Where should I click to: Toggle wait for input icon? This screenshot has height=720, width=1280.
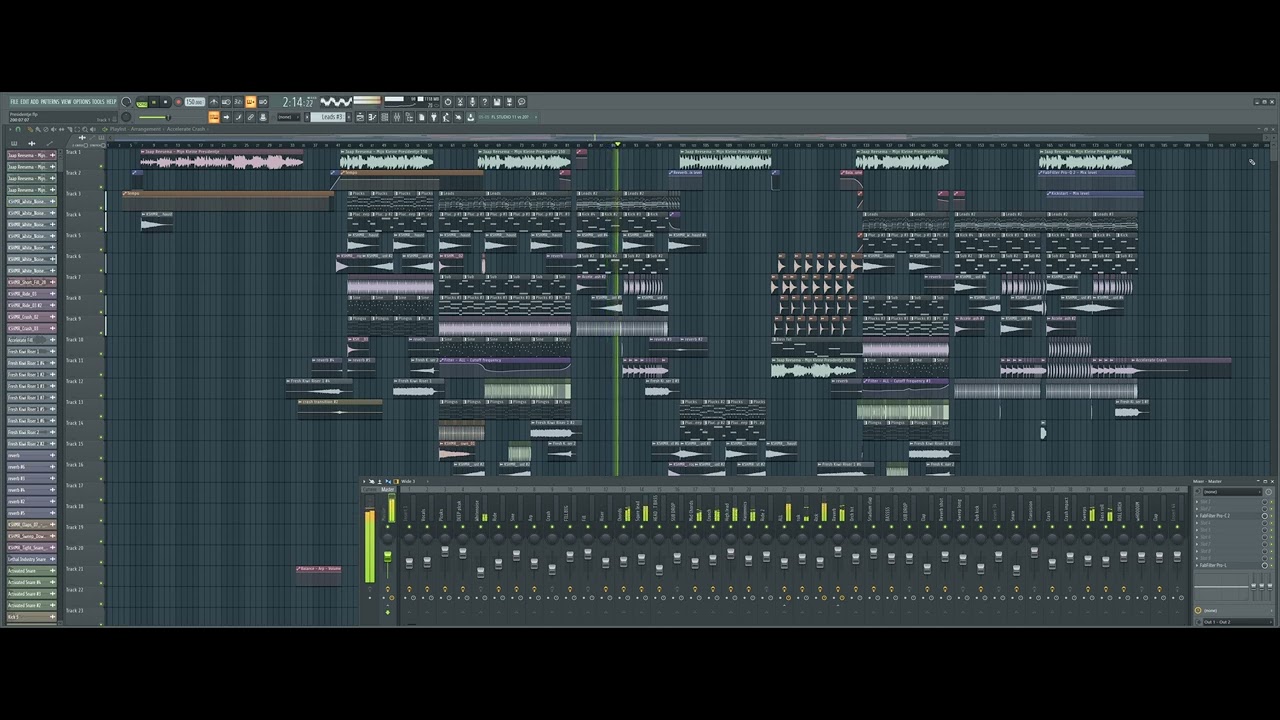(226, 102)
